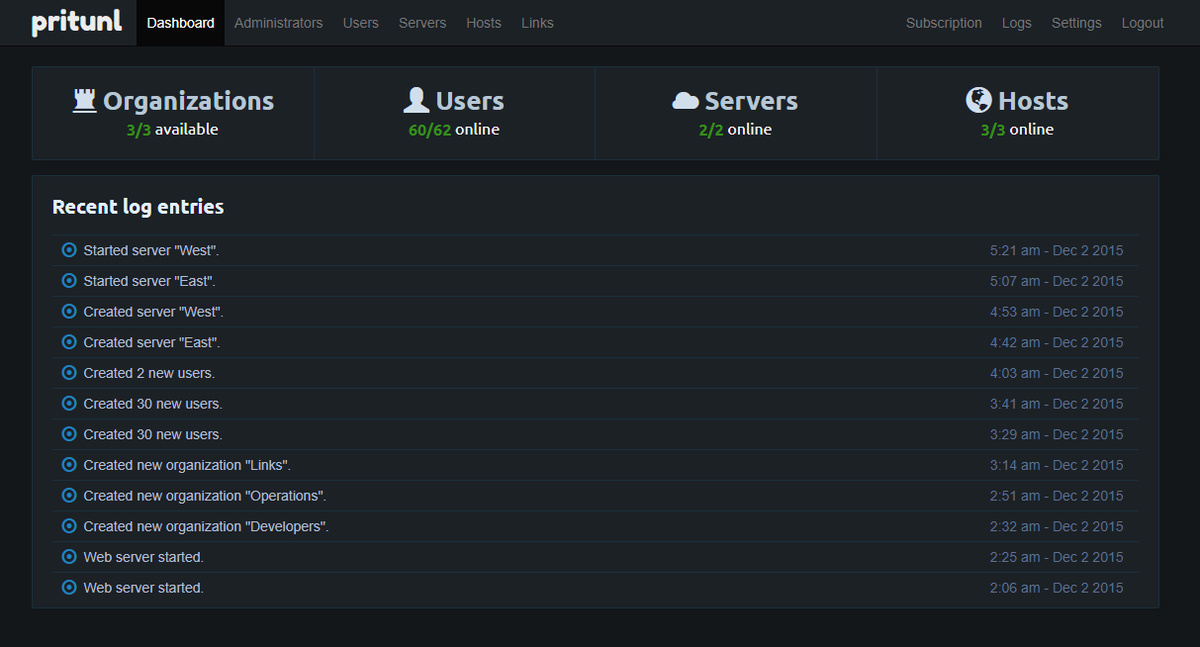Click the Servers cloud icon
The image size is (1200, 647).
[x=686, y=100]
